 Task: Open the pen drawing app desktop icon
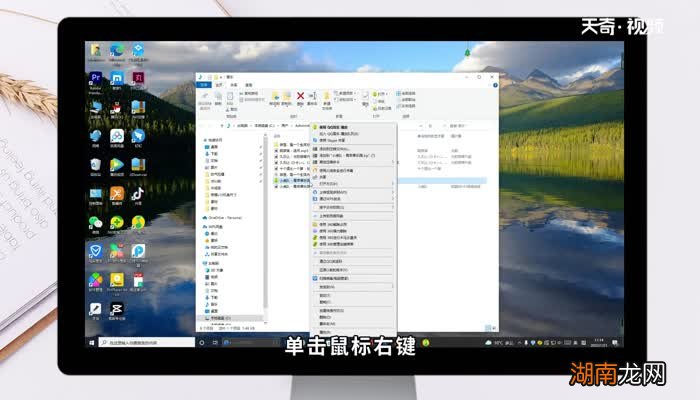[x=96, y=309]
